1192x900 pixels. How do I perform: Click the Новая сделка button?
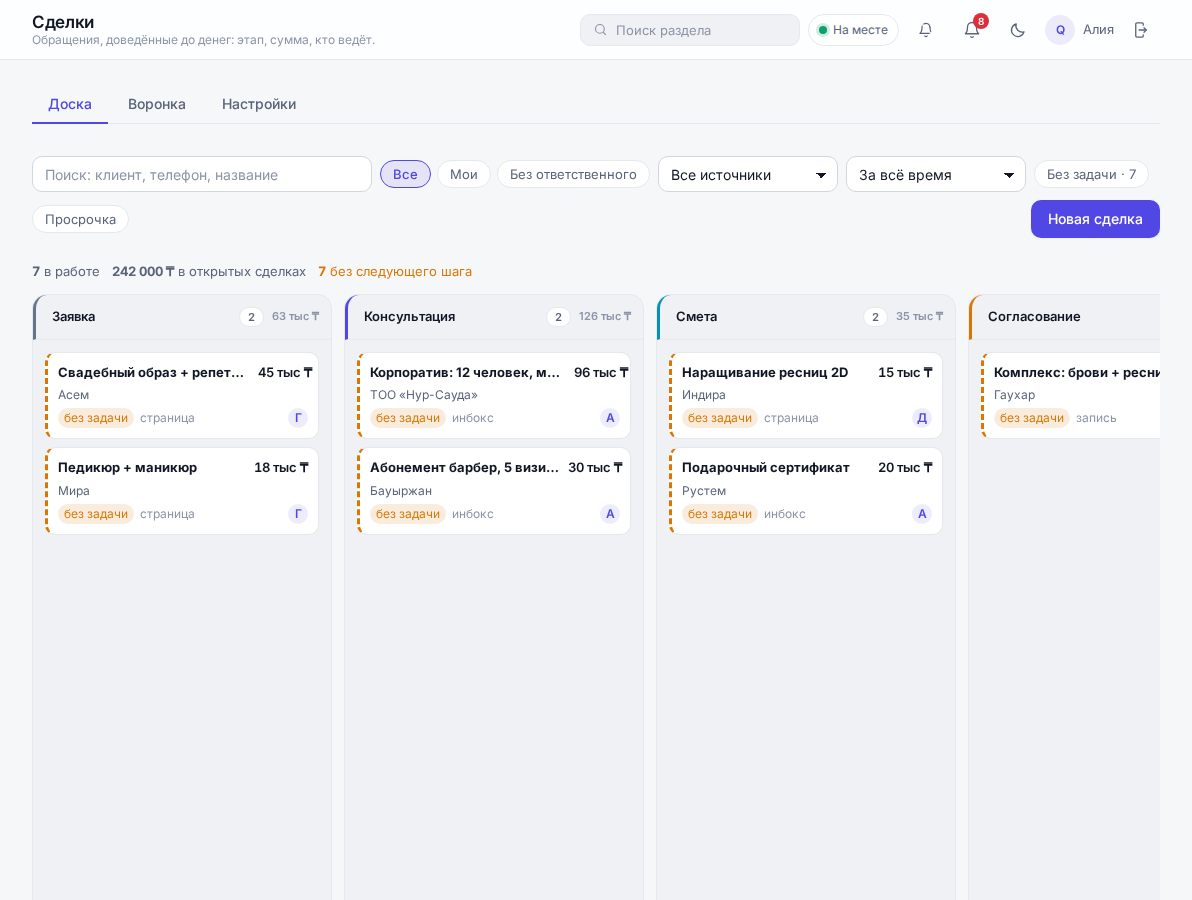tap(1095, 219)
